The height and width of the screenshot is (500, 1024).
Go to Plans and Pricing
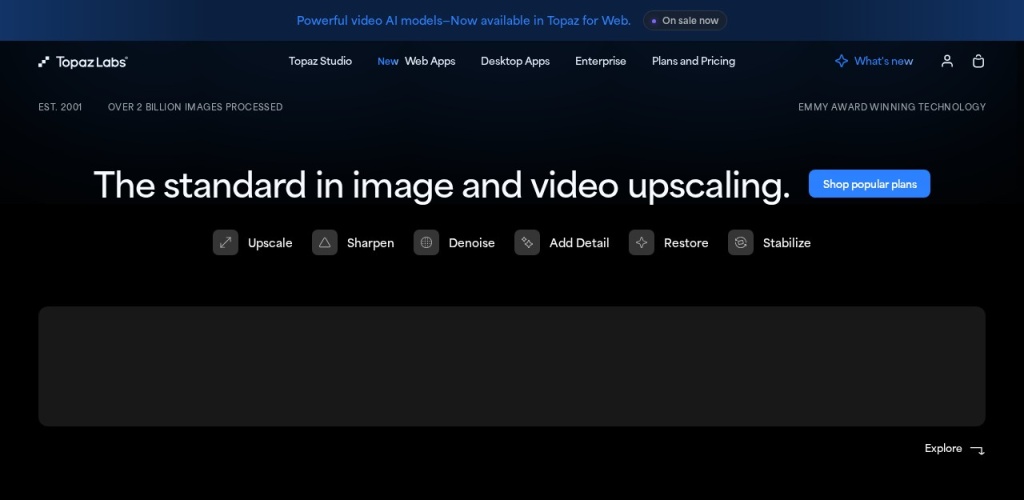[694, 61]
